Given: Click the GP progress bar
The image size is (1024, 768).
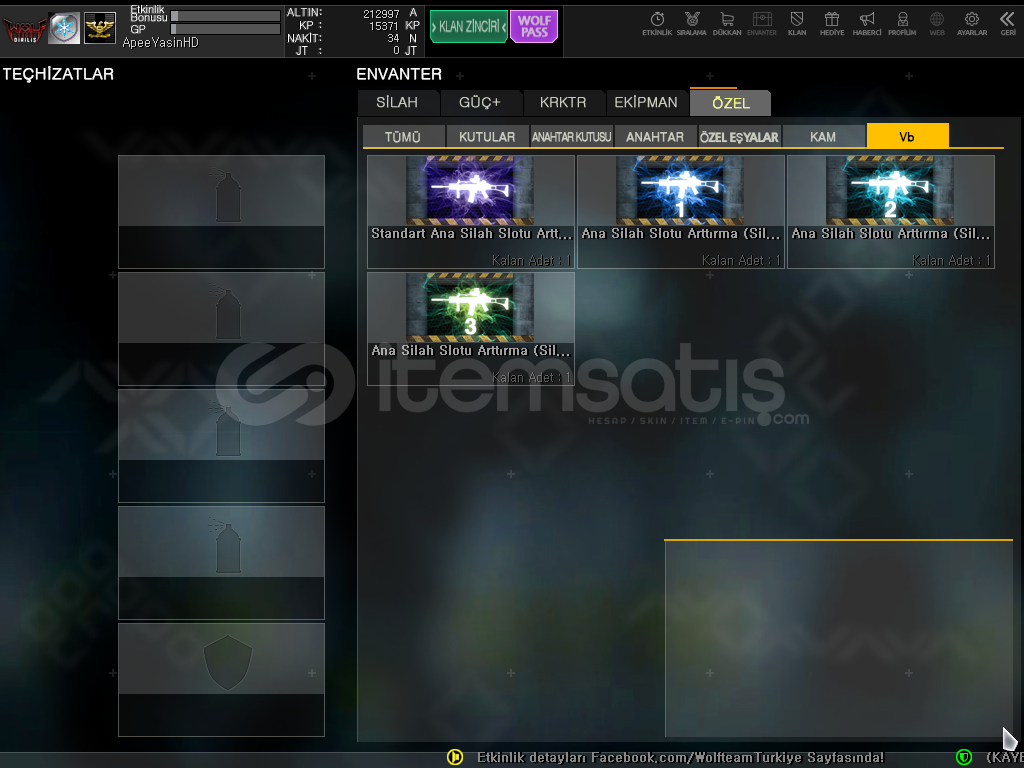Looking at the screenshot, I should pyautogui.click(x=225, y=29).
